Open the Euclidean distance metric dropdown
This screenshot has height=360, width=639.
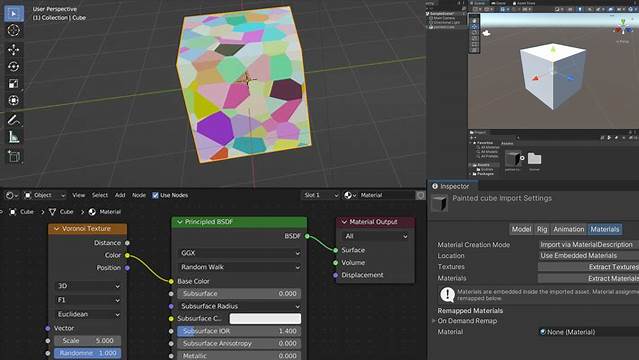point(88,314)
